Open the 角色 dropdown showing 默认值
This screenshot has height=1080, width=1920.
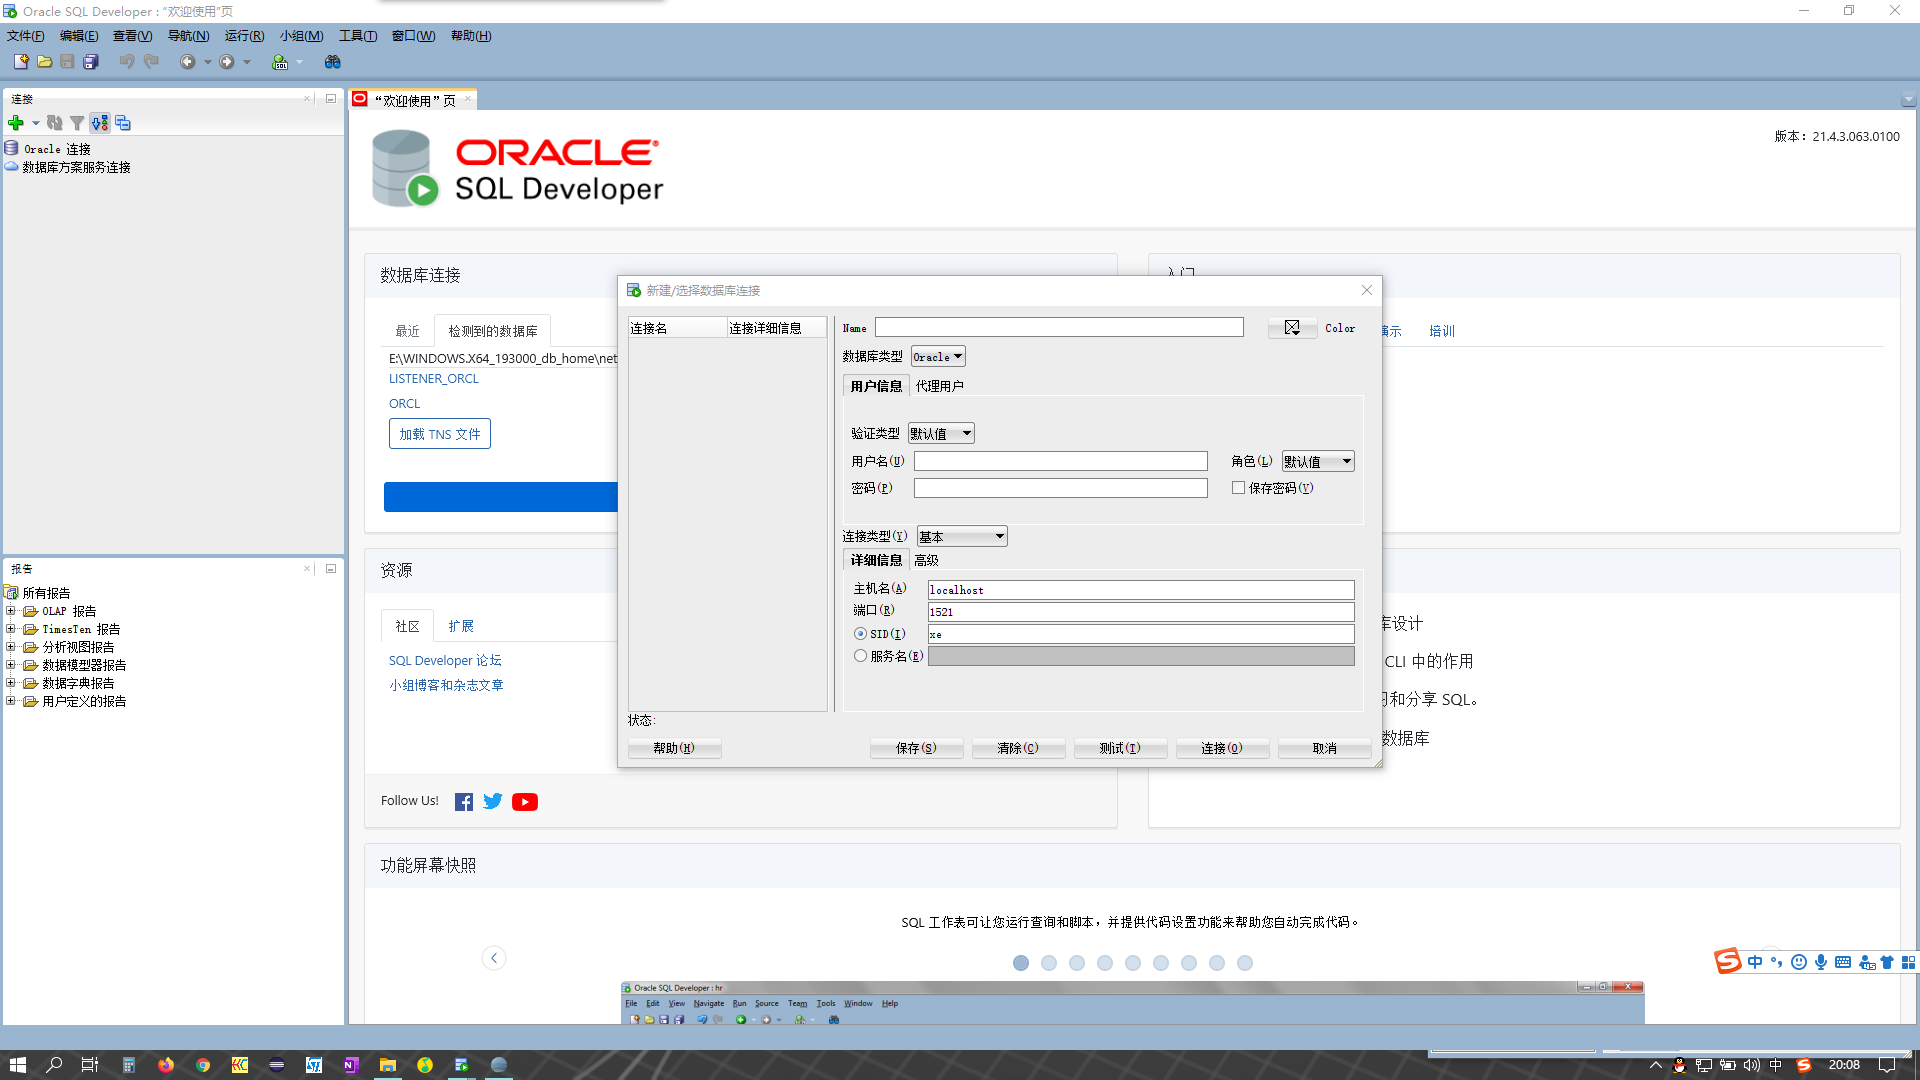point(1317,461)
